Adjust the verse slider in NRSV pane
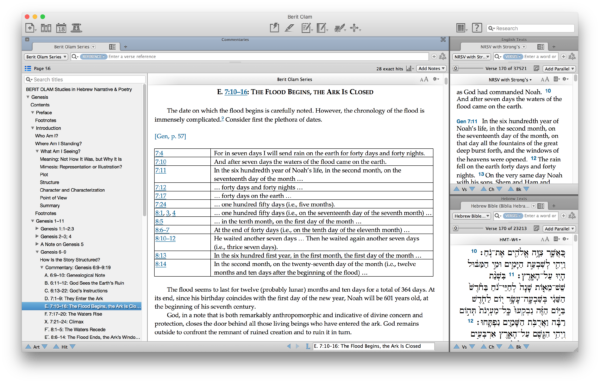This screenshot has height=383, width=600. [x=469, y=68]
